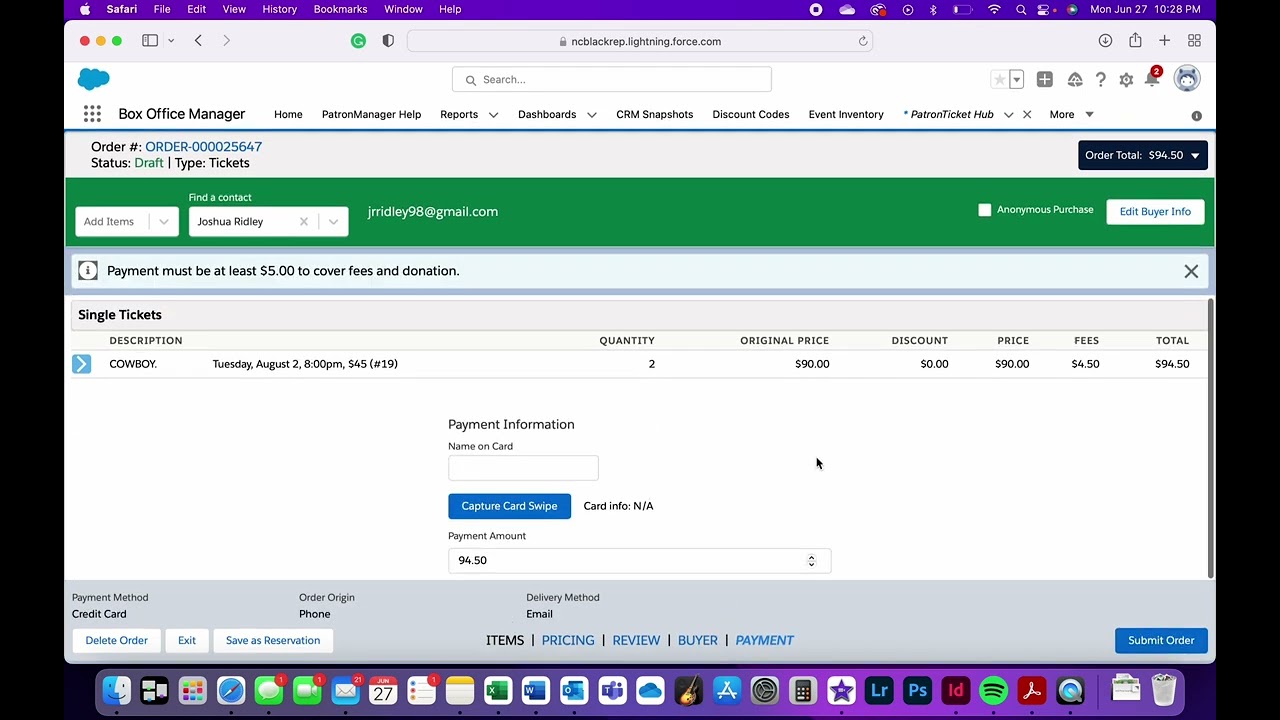1280x720 pixels.
Task: Open the History menu
Action: click(x=279, y=9)
